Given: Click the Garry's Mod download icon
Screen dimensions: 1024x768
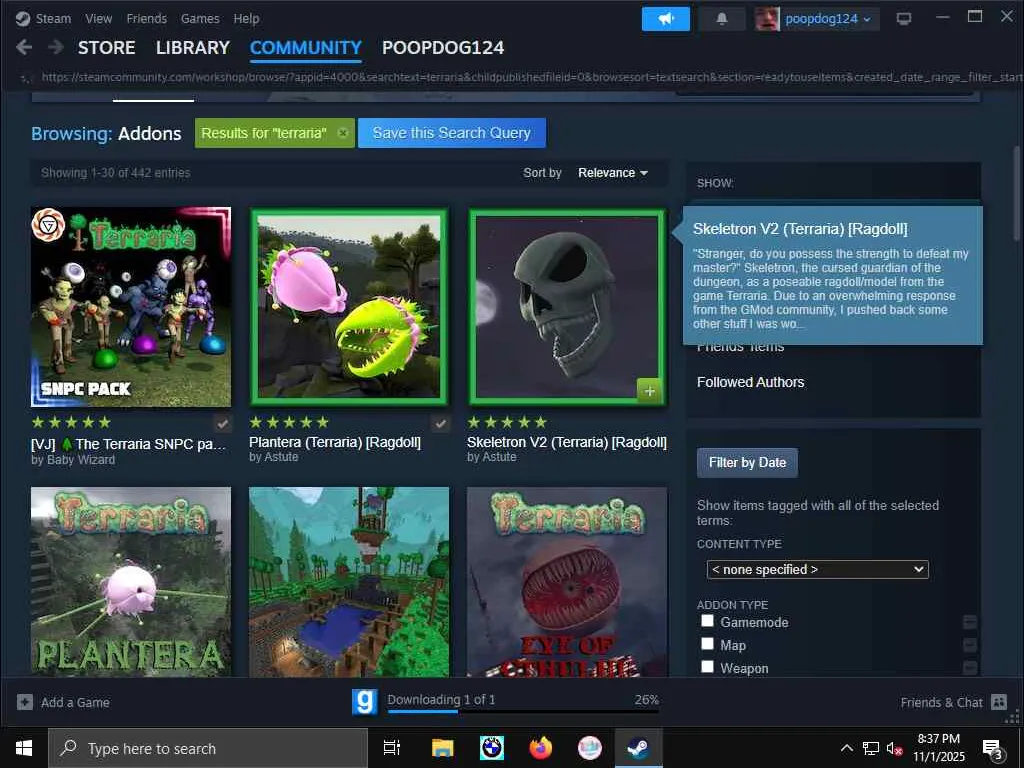Looking at the screenshot, I should [x=364, y=702].
